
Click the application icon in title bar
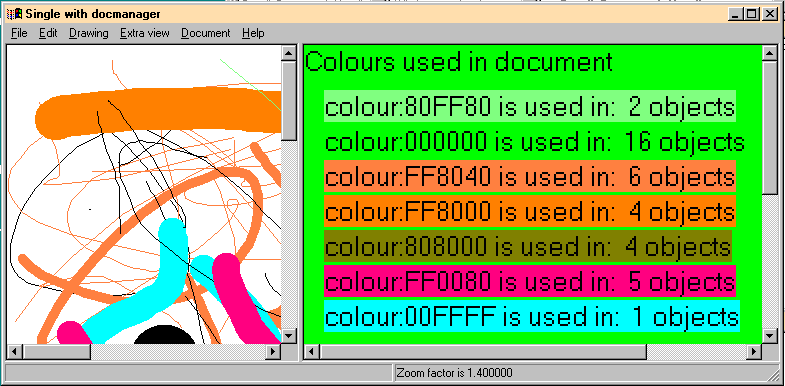pos(15,14)
